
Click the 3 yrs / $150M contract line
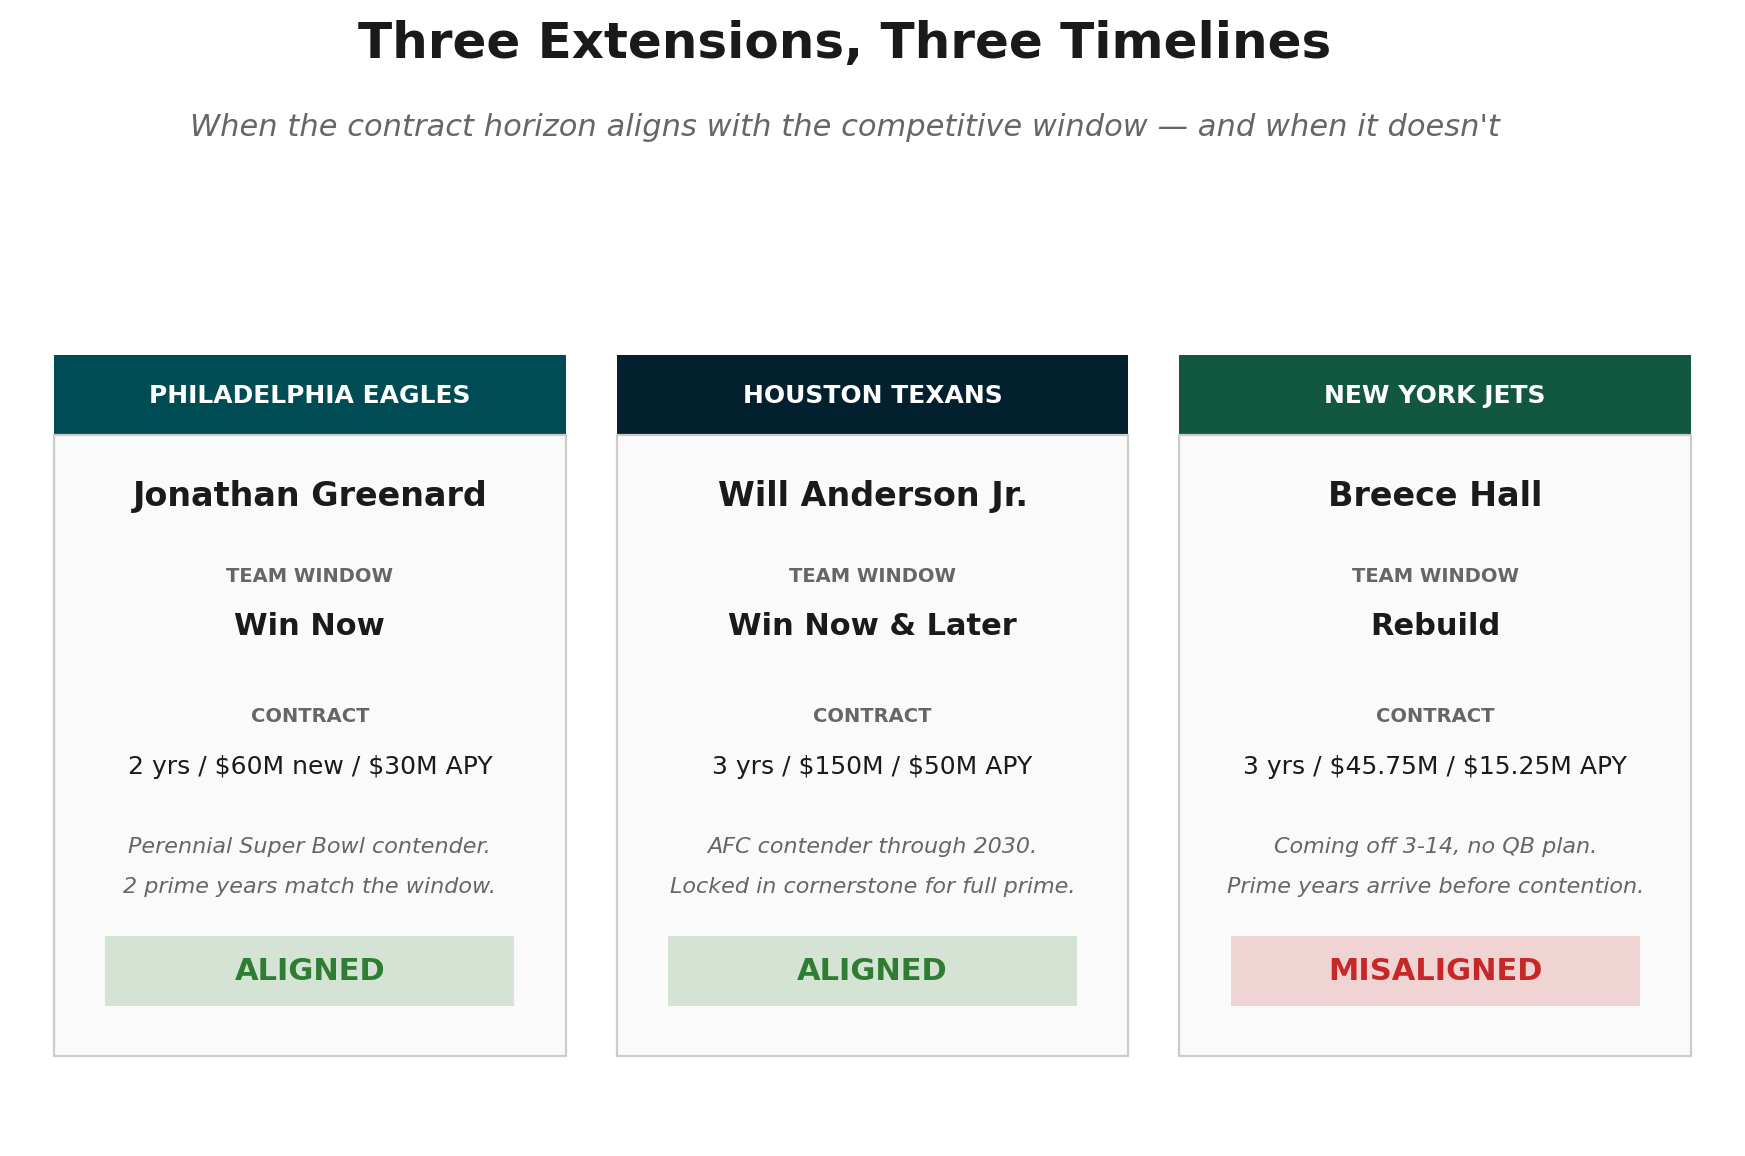click(x=872, y=767)
